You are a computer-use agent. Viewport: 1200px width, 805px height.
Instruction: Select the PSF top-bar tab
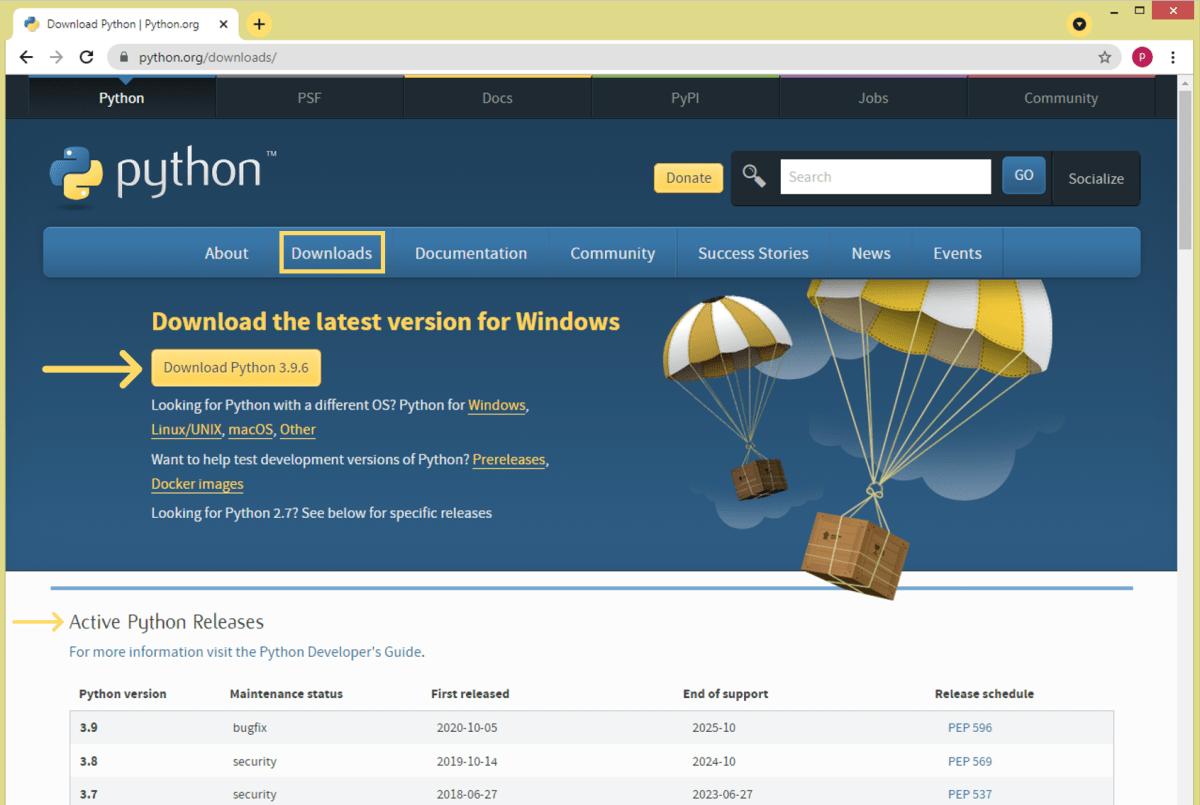click(x=310, y=98)
